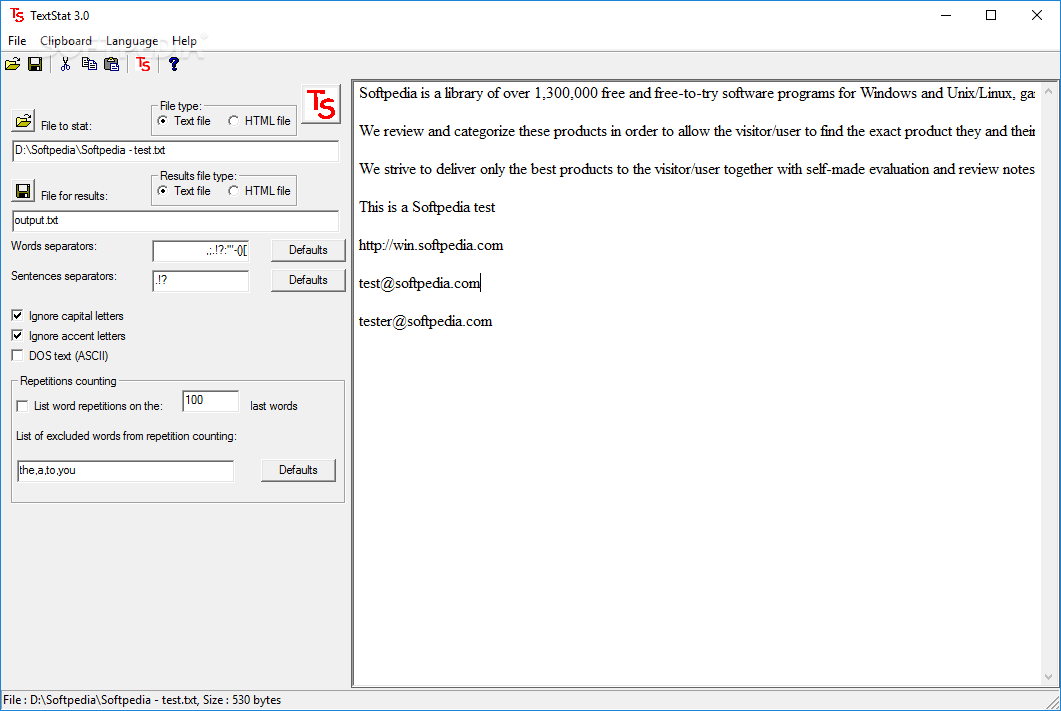Click the text test@softpedia.com

pyautogui.click(x=420, y=283)
